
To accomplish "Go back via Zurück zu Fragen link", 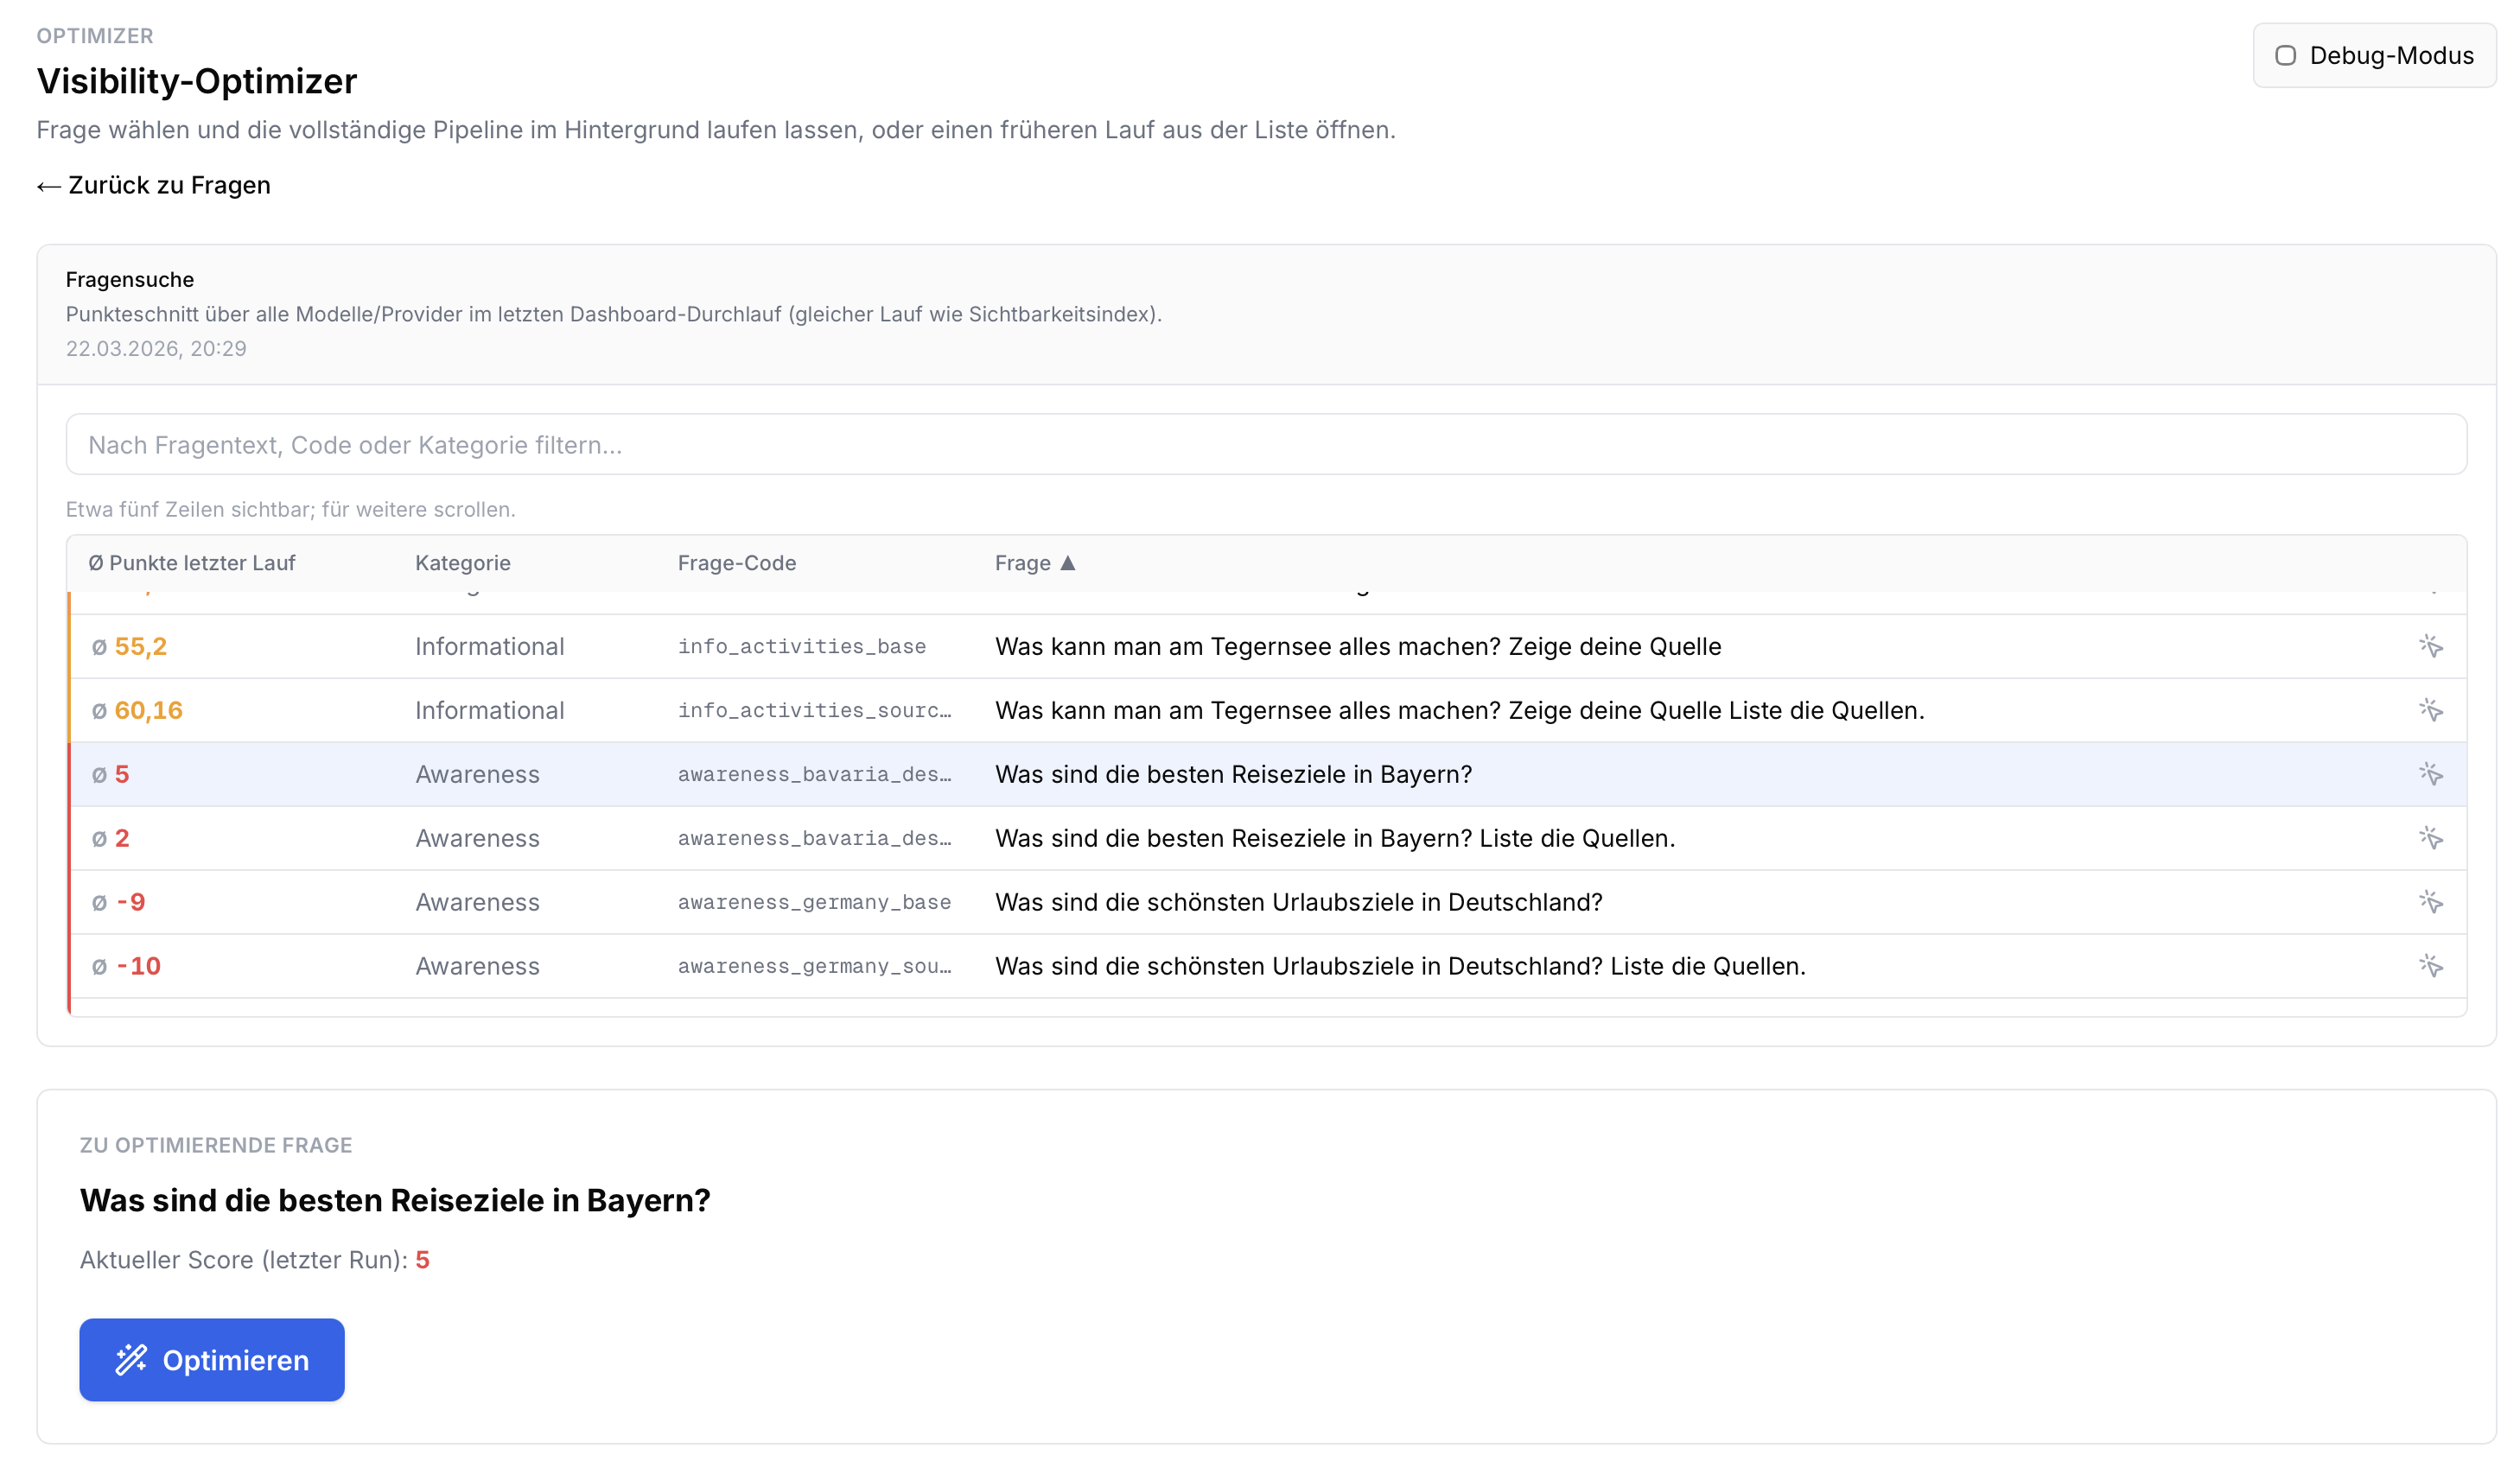I will 168,186.
